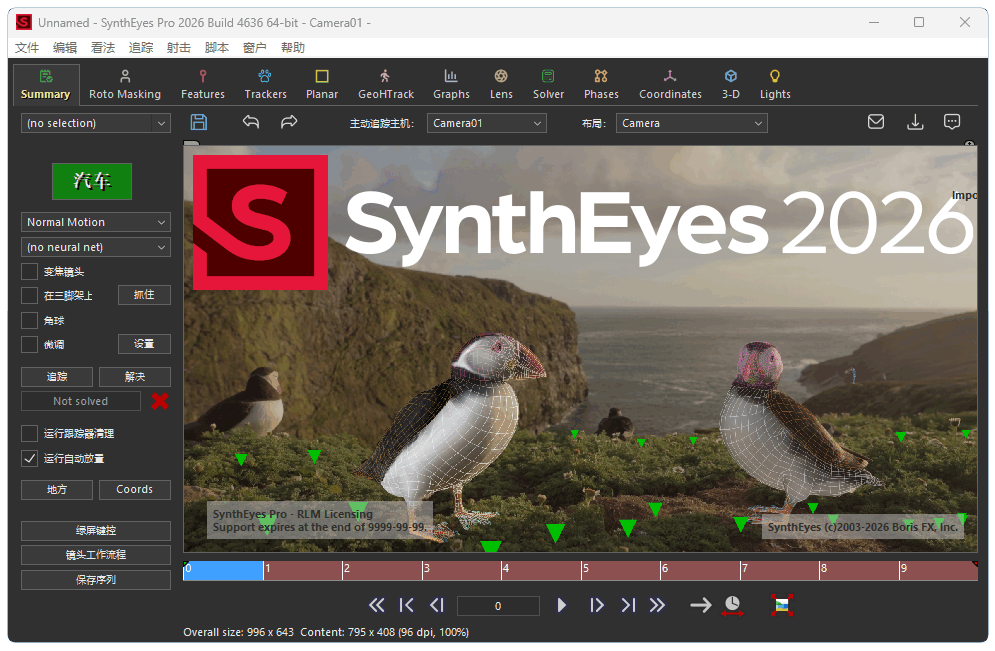The width and height of the screenshot is (995, 651).
Task: Uncheck the 运行自动放置 checkbox
Action: pos(30,458)
